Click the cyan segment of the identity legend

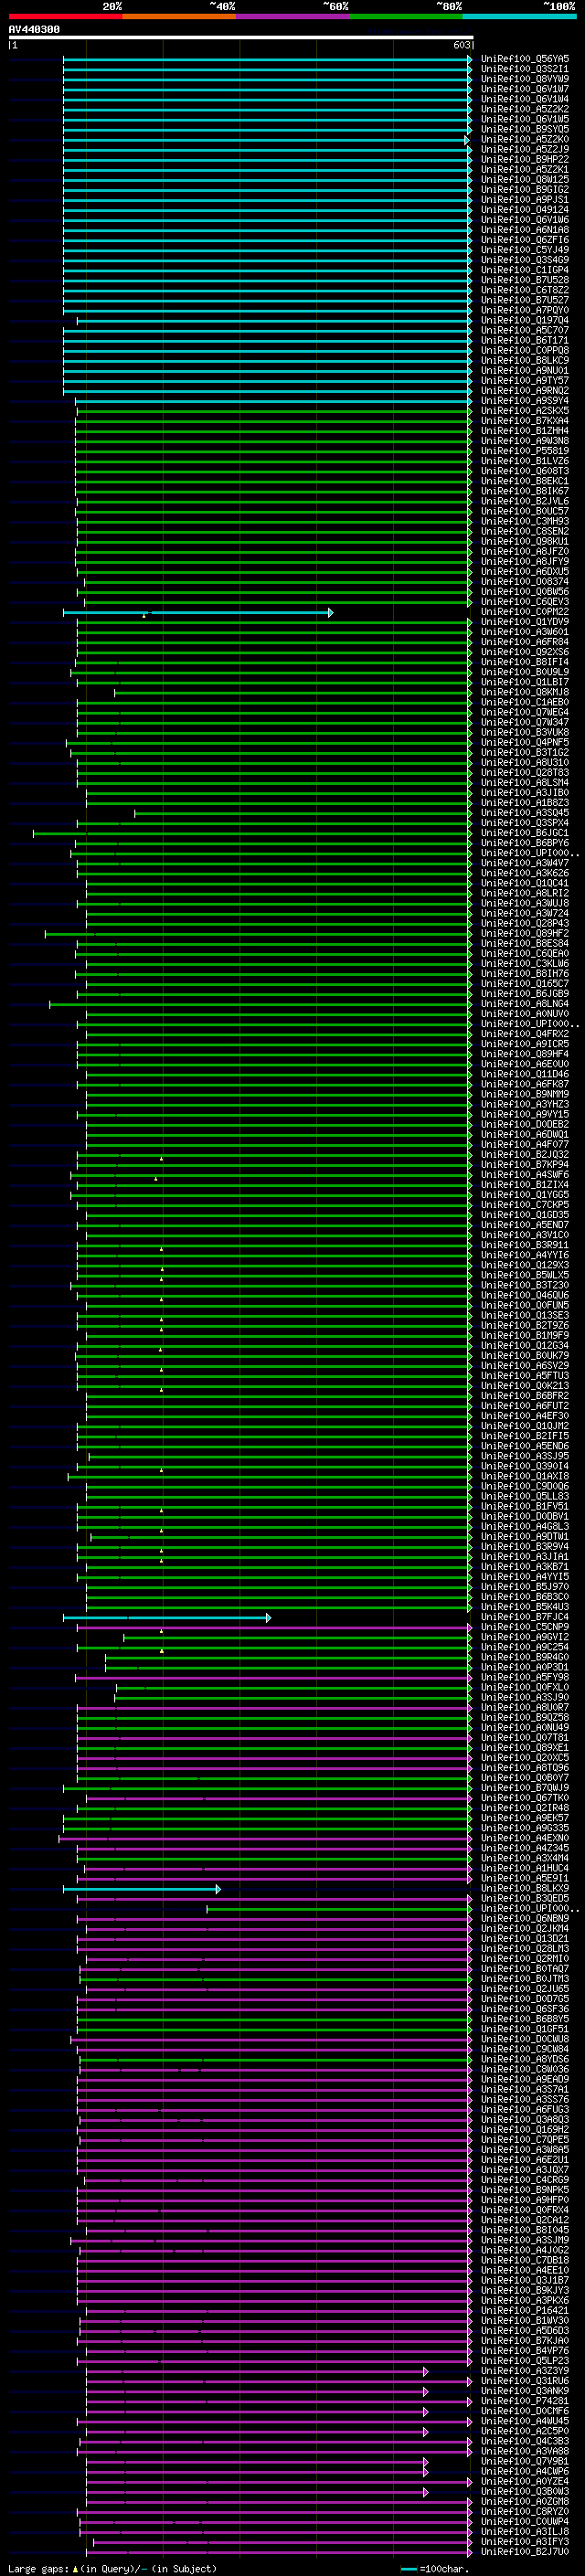click(x=519, y=16)
